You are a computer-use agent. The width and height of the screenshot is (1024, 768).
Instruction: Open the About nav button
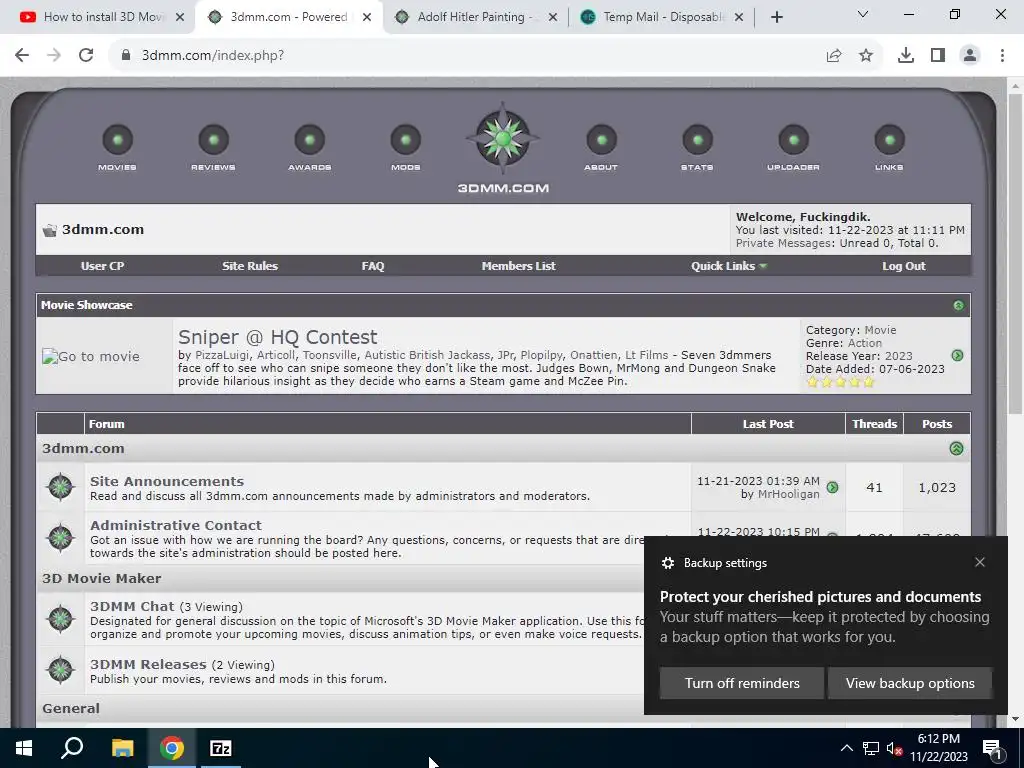tap(601, 147)
